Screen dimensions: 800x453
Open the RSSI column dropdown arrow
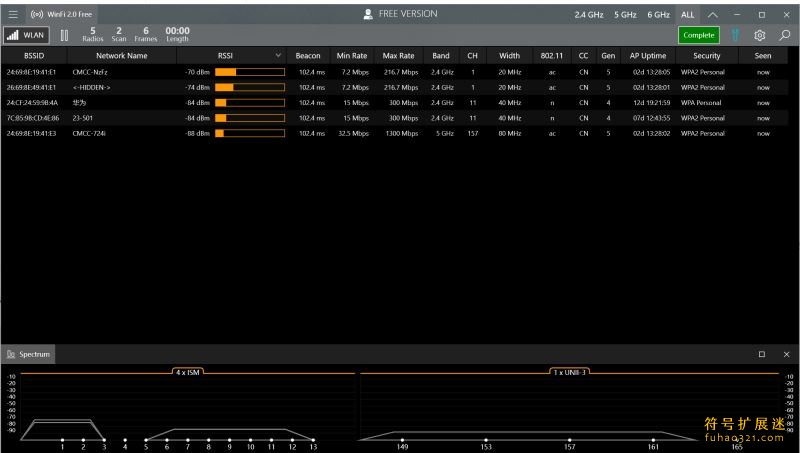click(278, 55)
